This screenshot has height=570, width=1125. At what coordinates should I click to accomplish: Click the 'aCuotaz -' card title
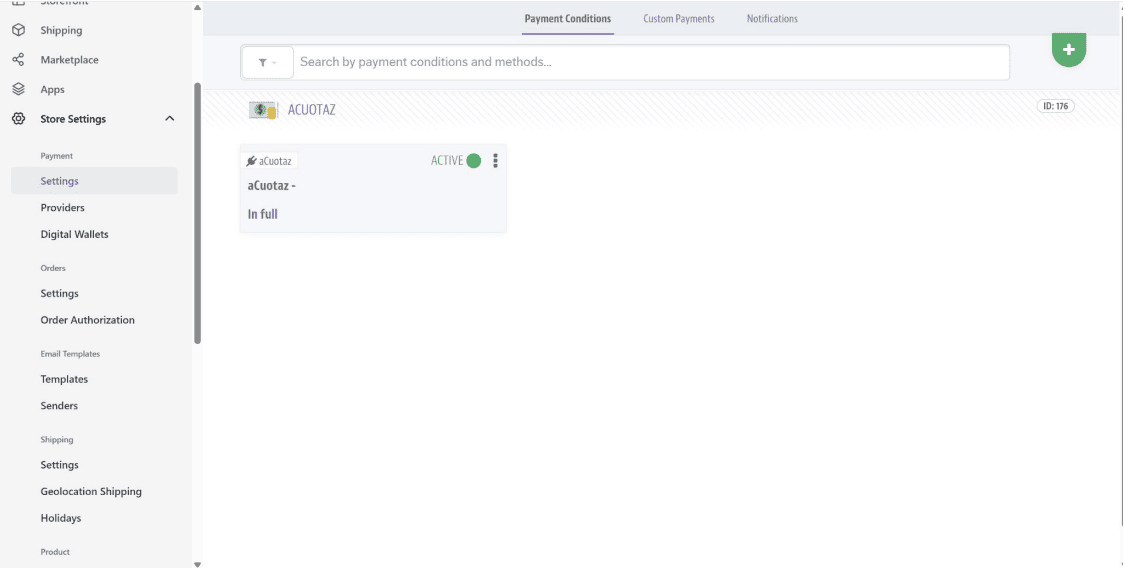(x=272, y=186)
